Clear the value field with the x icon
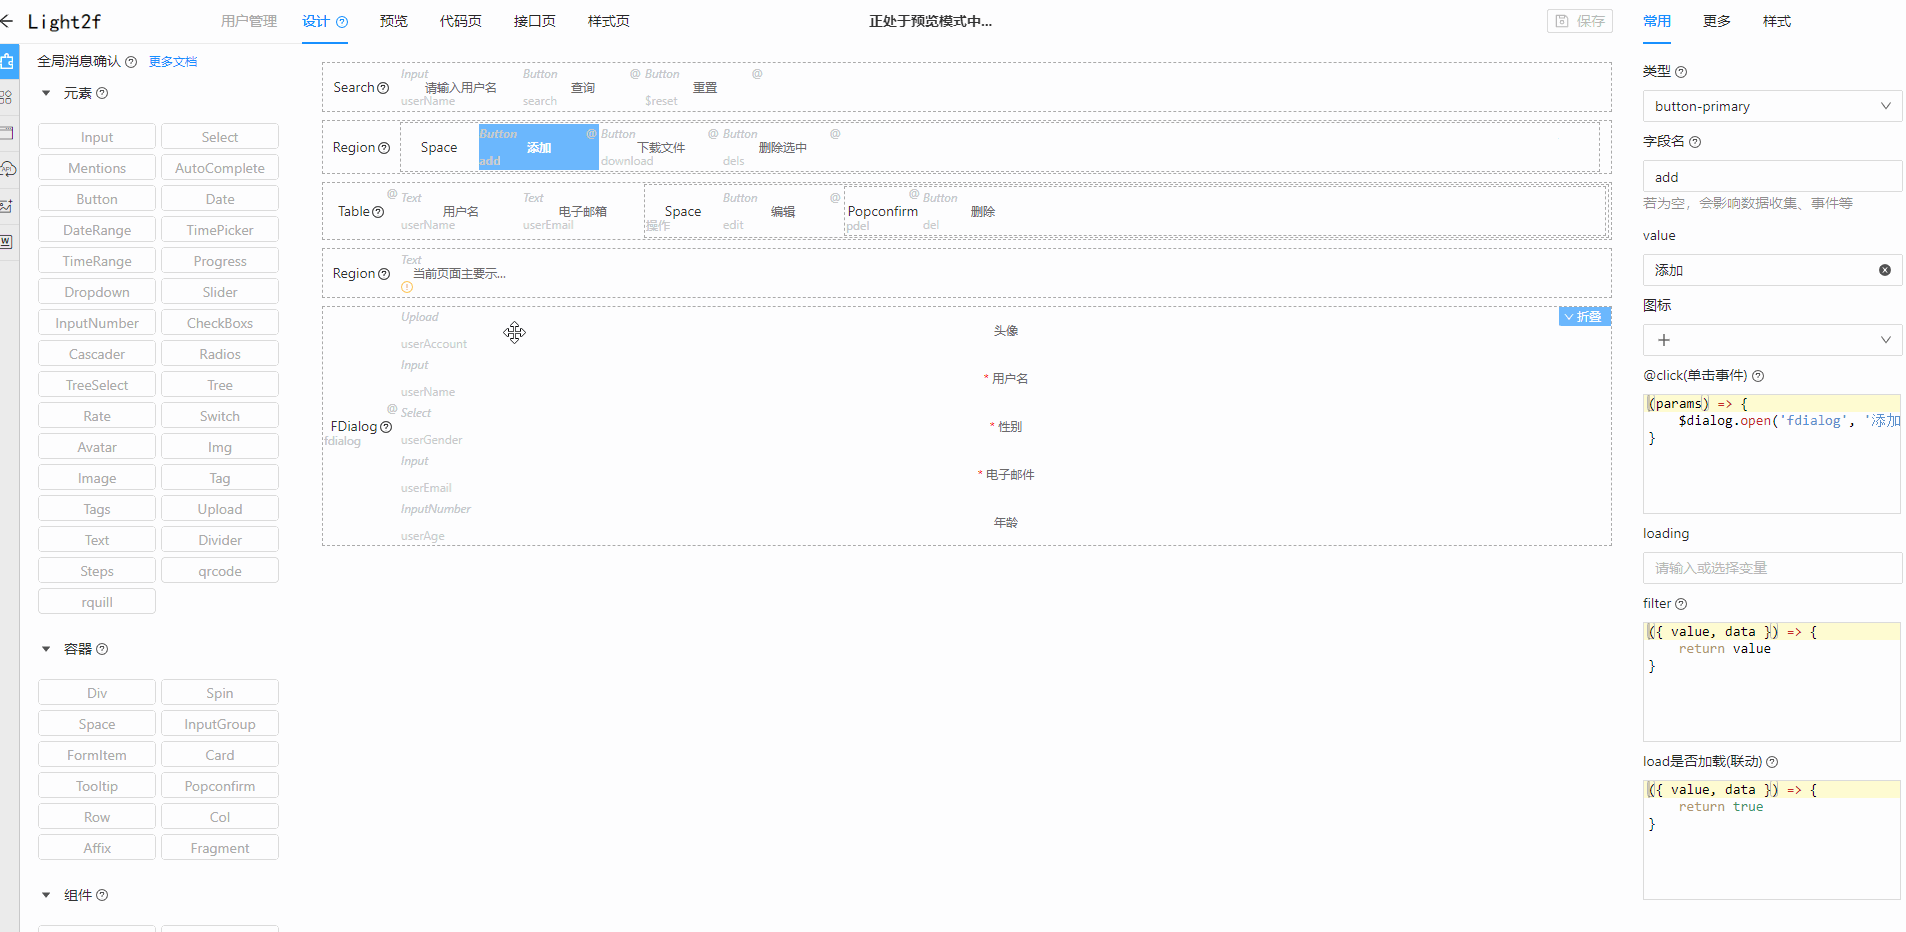The height and width of the screenshot is (932, 1906). click(1886, 270)
